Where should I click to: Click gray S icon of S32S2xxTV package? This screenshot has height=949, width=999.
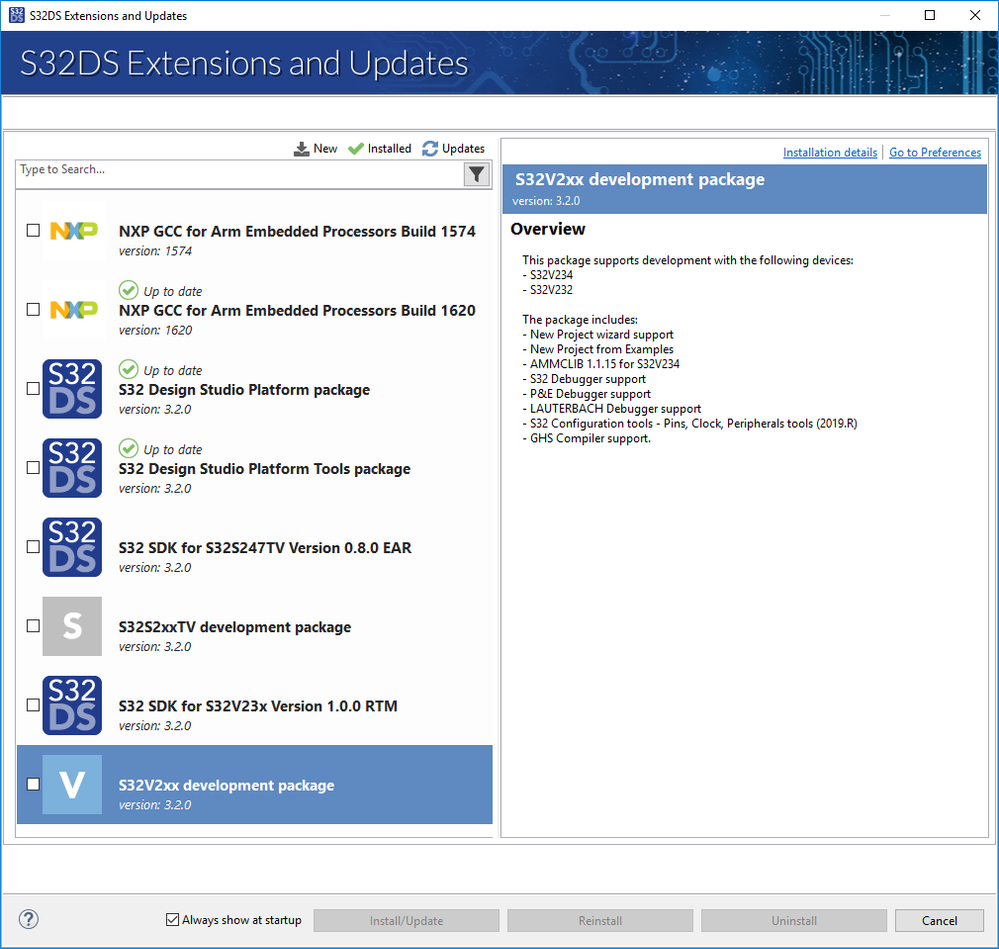tap(72, 626)
